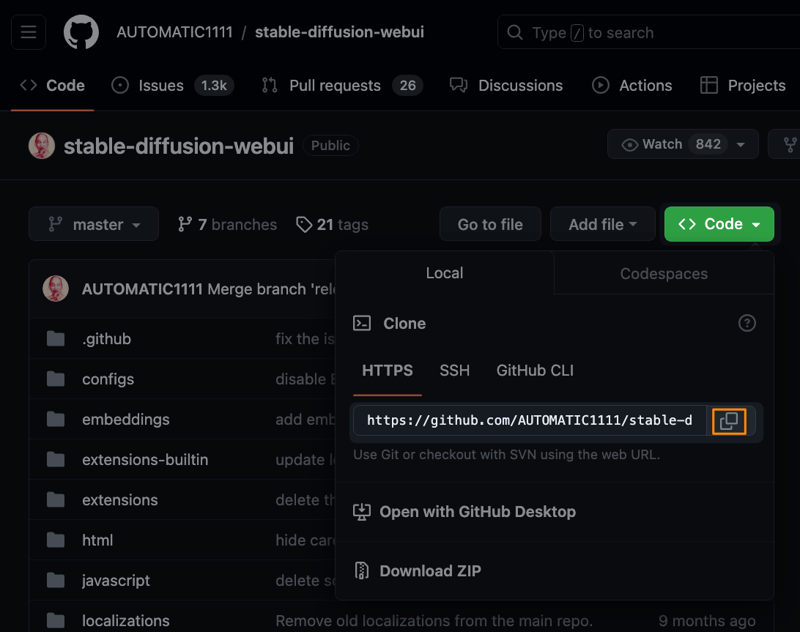View the 7 branches link
The width and height of the screenshot is (800, 632).
[x=228, y=224]
